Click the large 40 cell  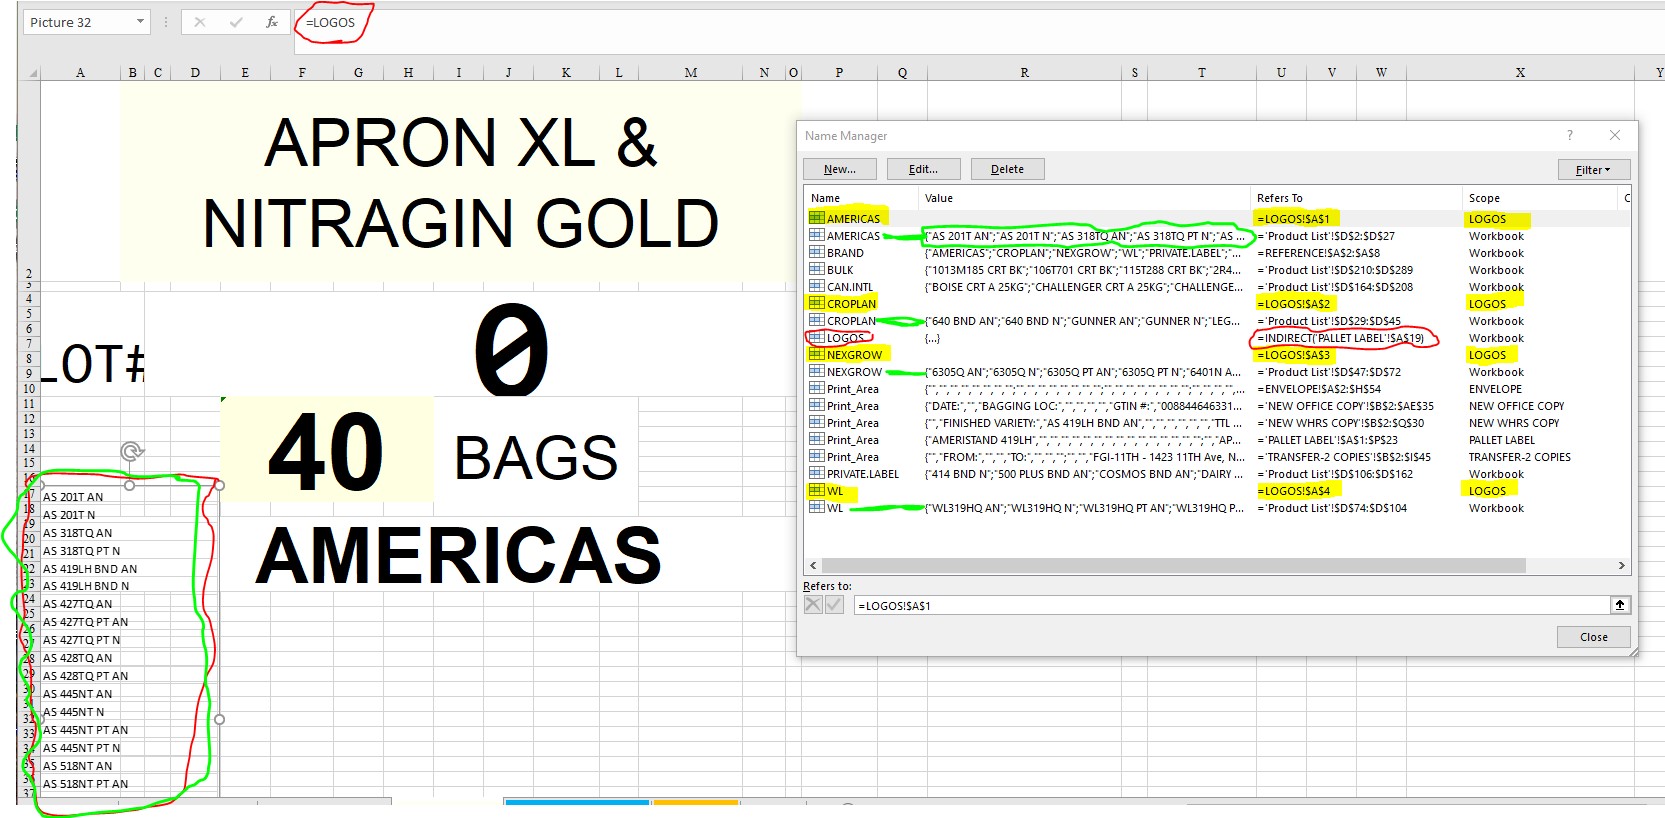327,450
